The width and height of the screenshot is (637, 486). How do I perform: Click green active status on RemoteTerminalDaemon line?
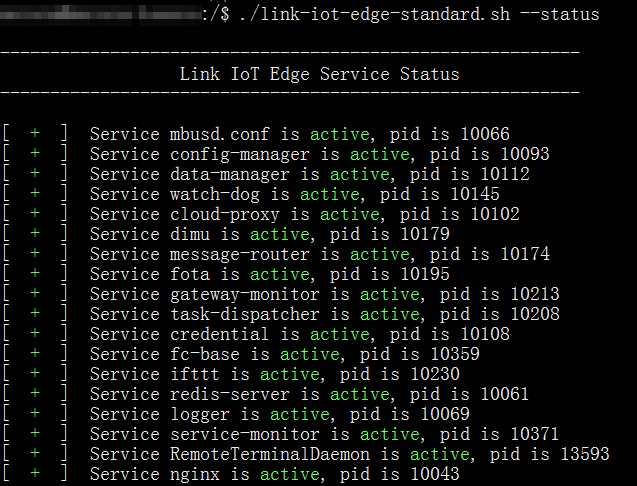[x=440, y=454]
